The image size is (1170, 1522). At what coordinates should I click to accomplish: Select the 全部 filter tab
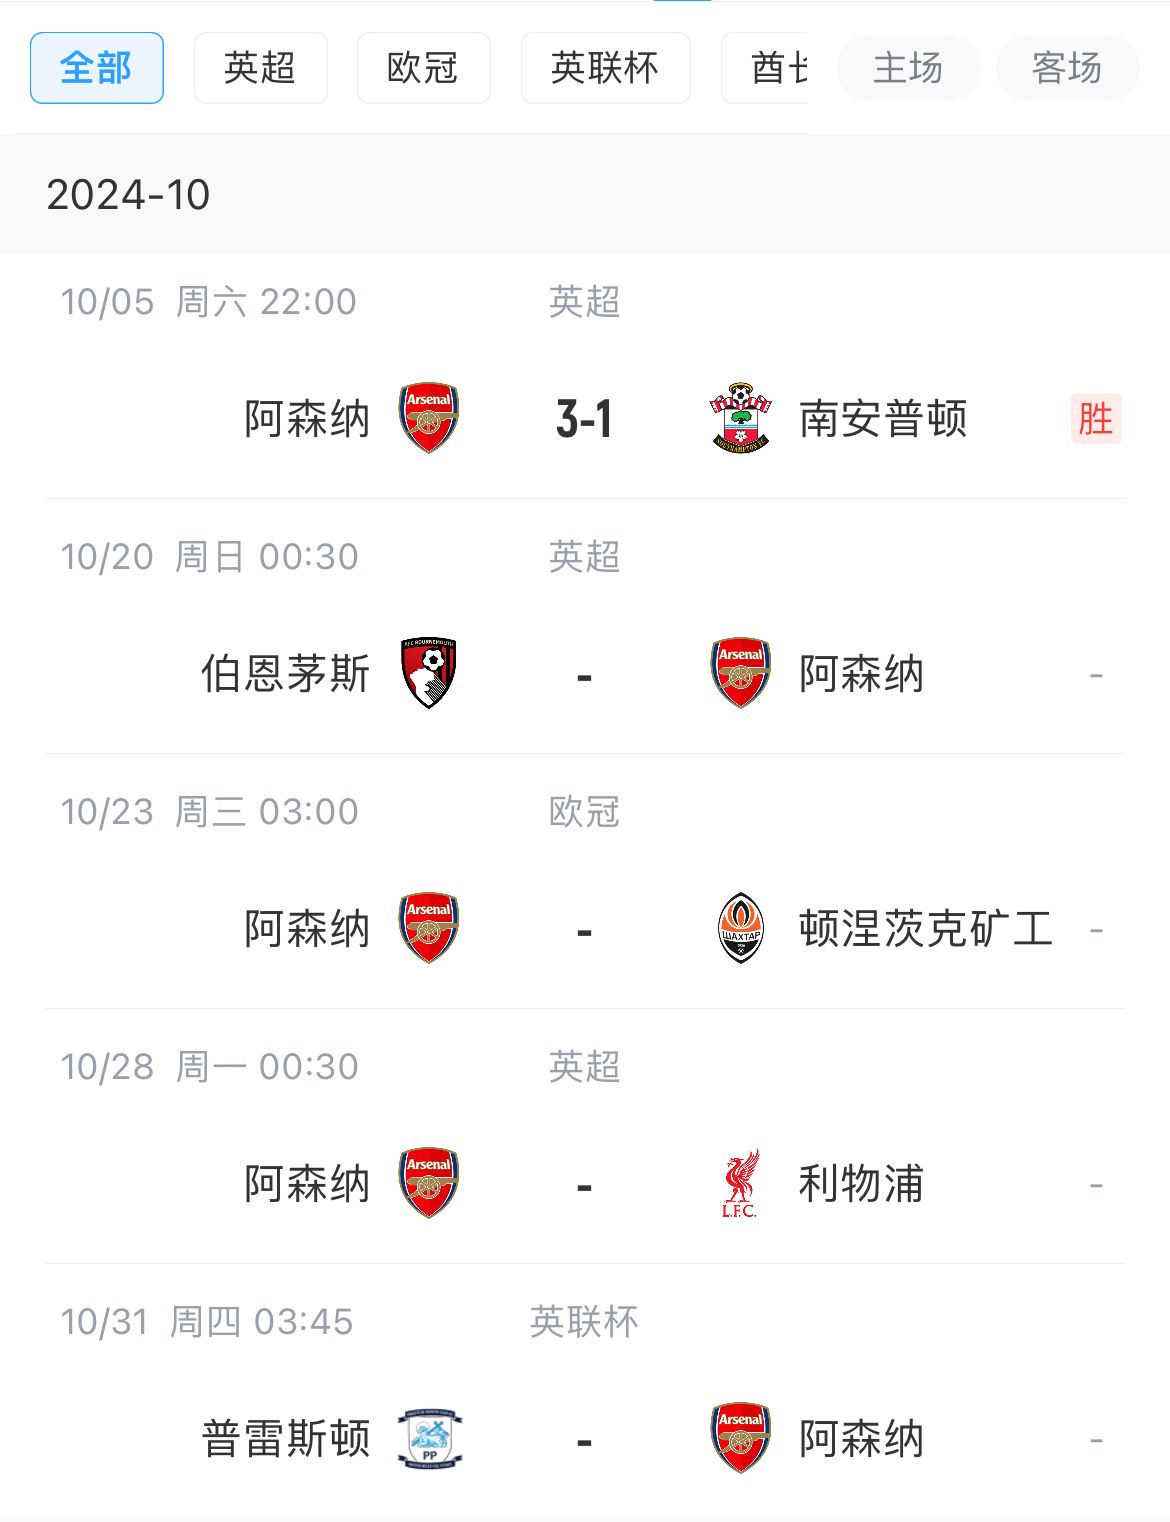97,68
